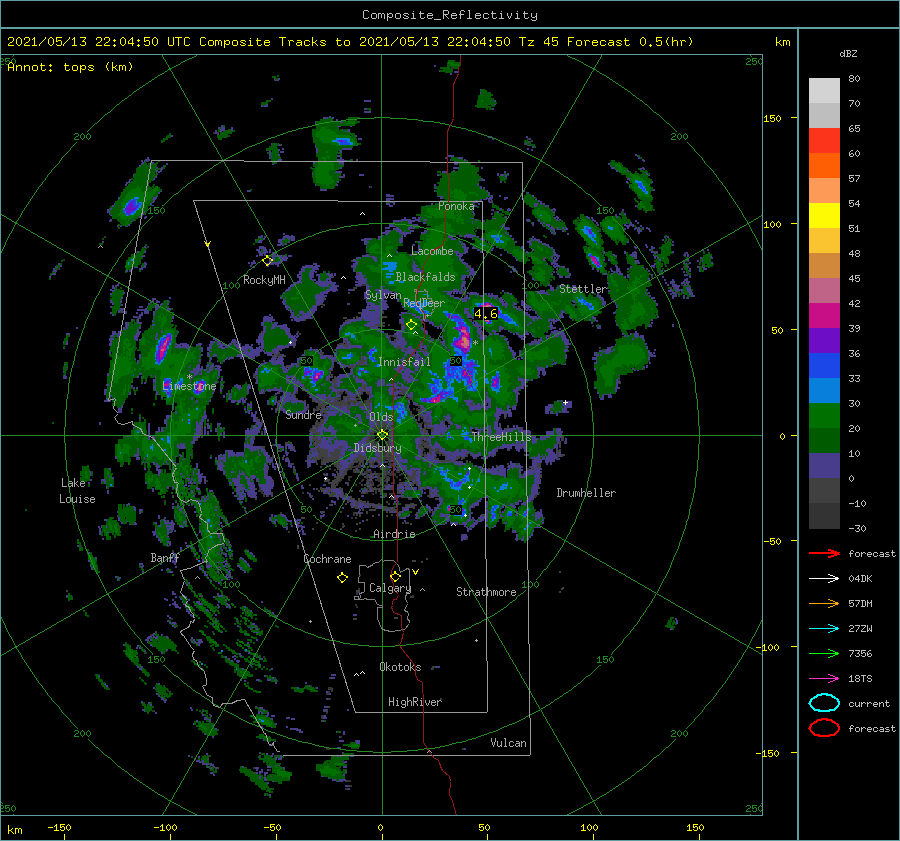
Task: Click the Lake Louise label
Action: point(77,491)
